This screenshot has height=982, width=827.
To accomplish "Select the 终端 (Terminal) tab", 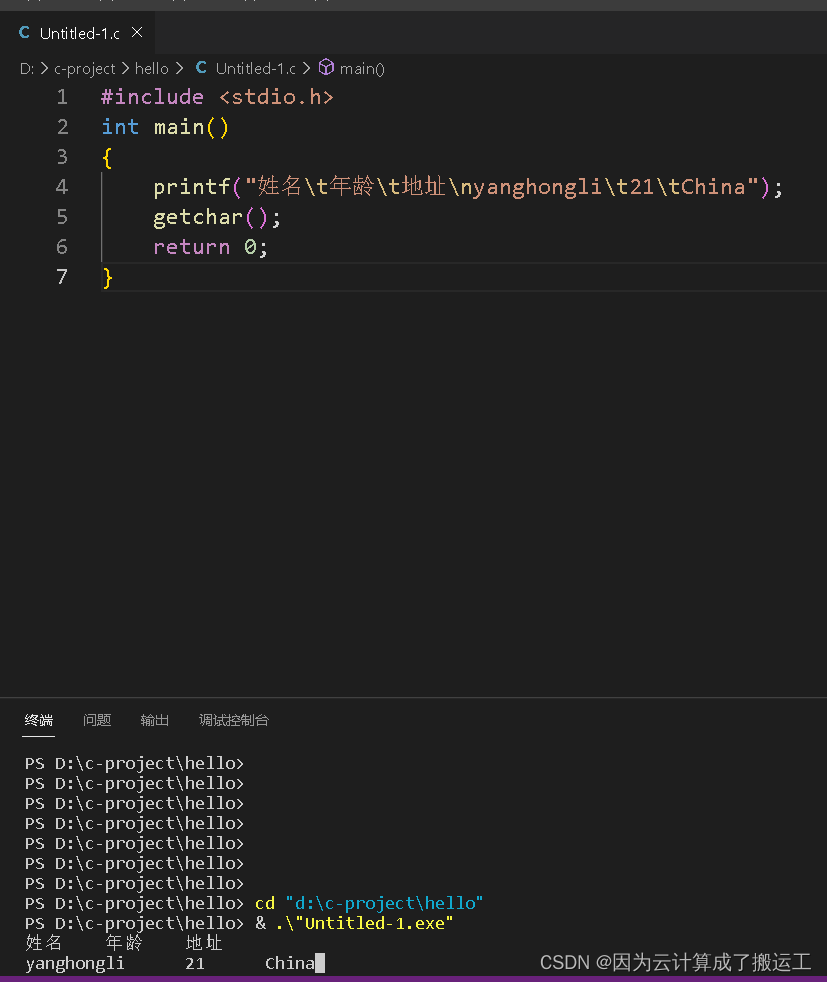I will coord(38,720).
